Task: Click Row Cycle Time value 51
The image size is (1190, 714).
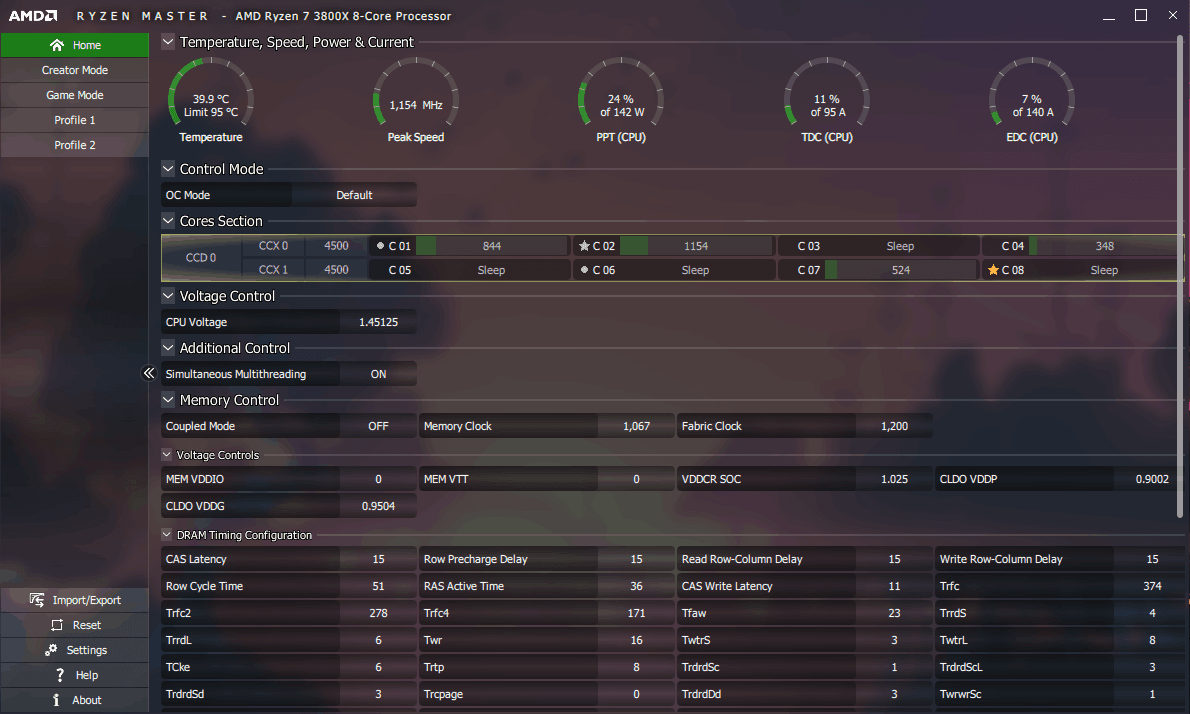Action: [x=378, y=586]
